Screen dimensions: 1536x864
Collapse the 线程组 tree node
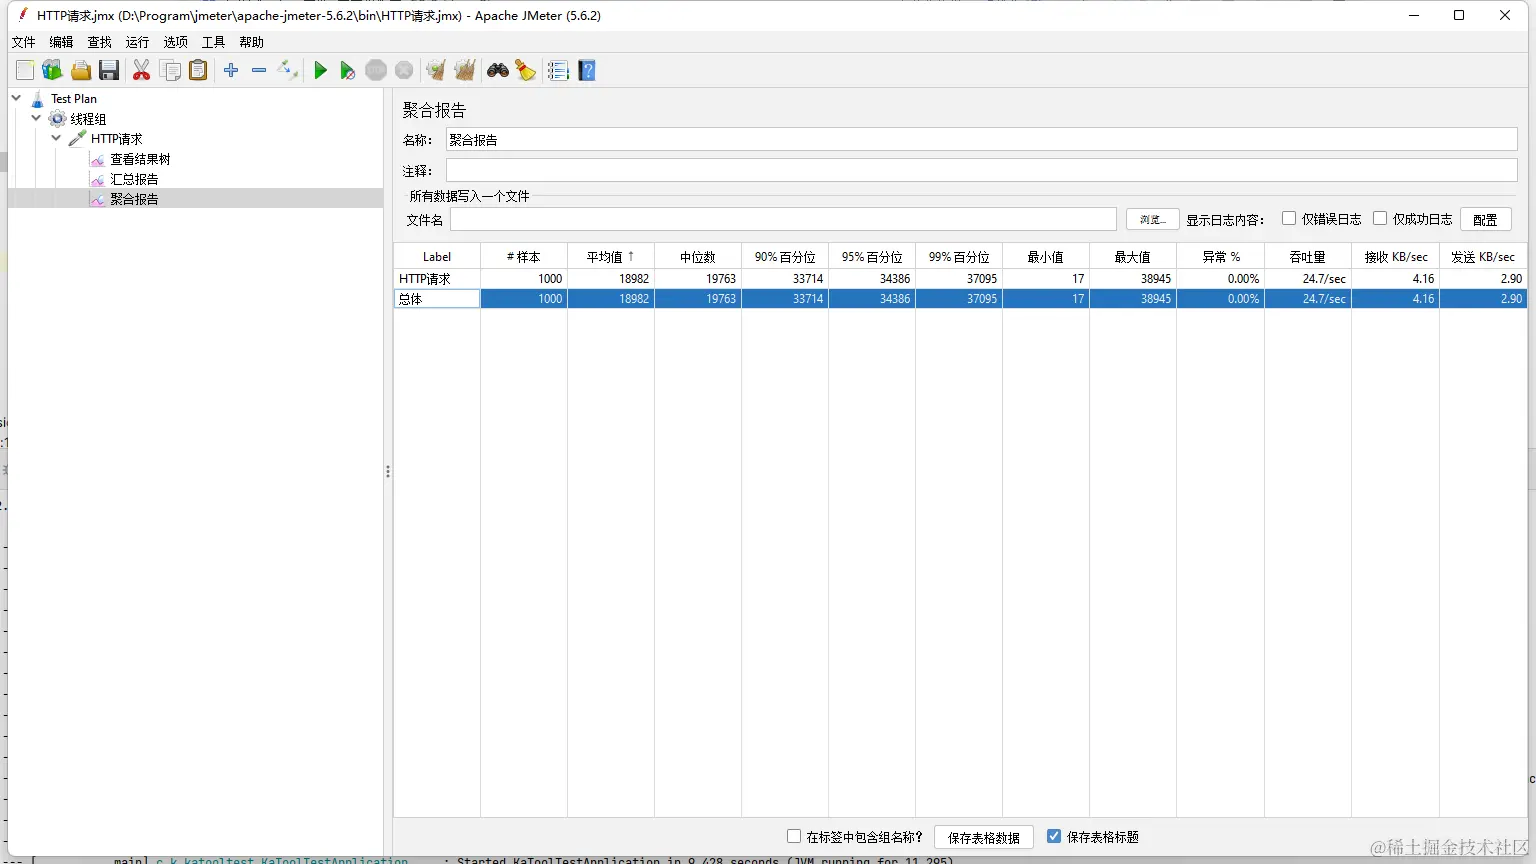36,118
